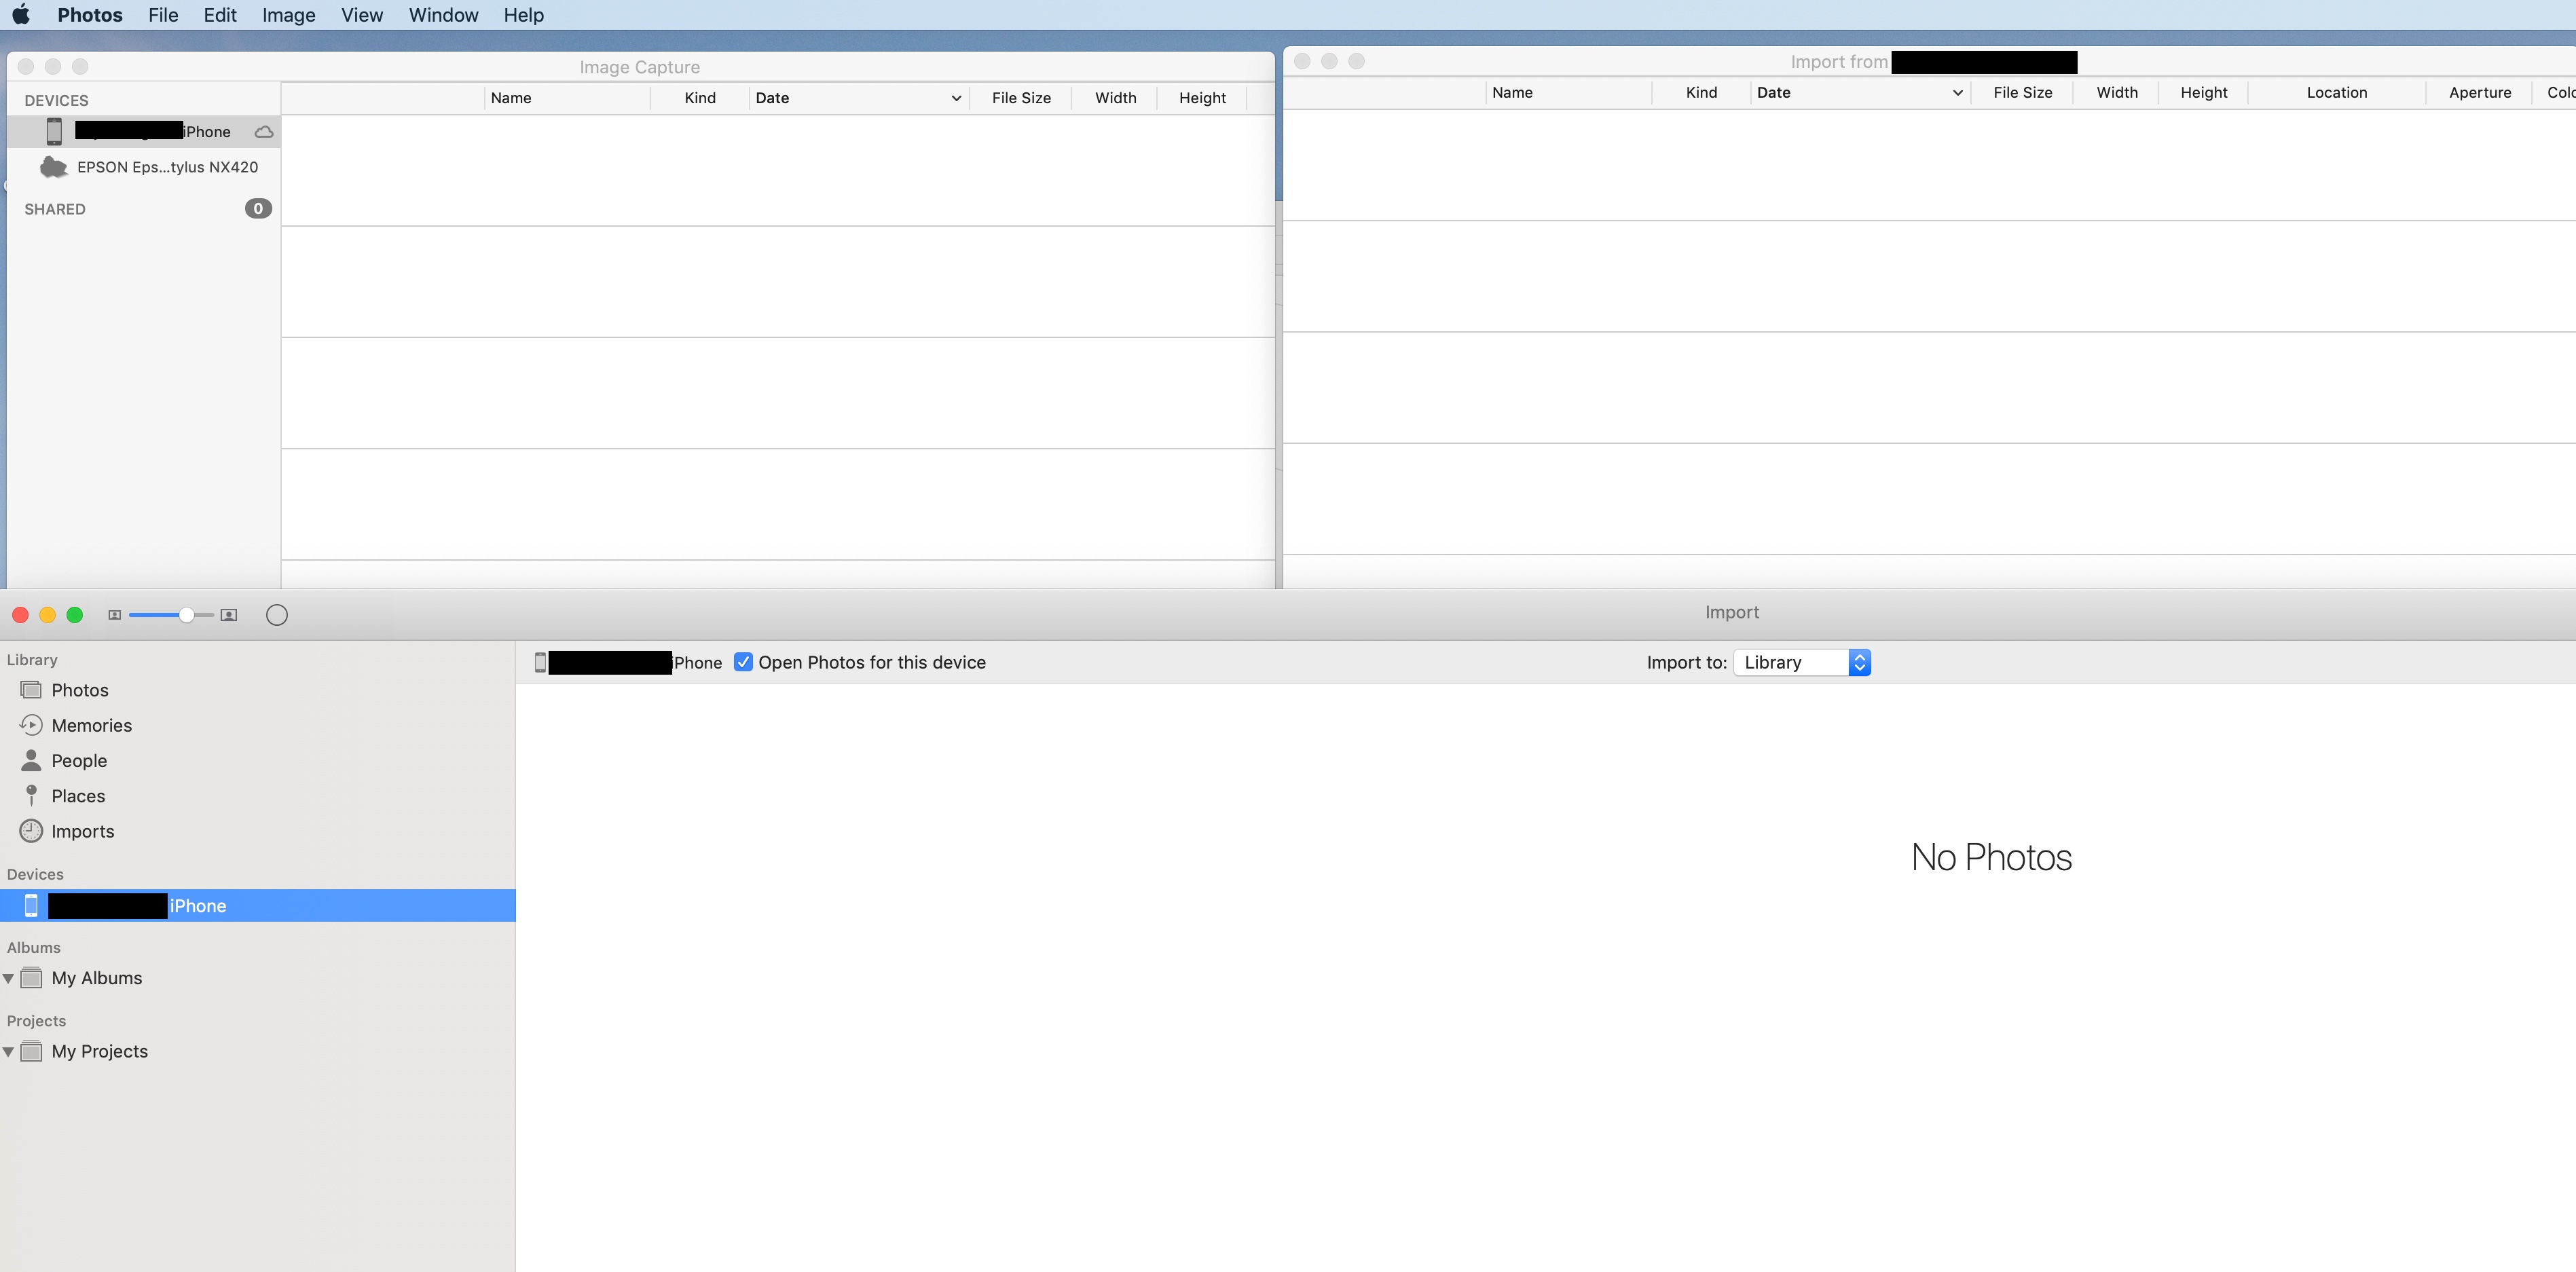
Task: Sort by the File Size column in Image Capture
Action: click(1020, 98)
